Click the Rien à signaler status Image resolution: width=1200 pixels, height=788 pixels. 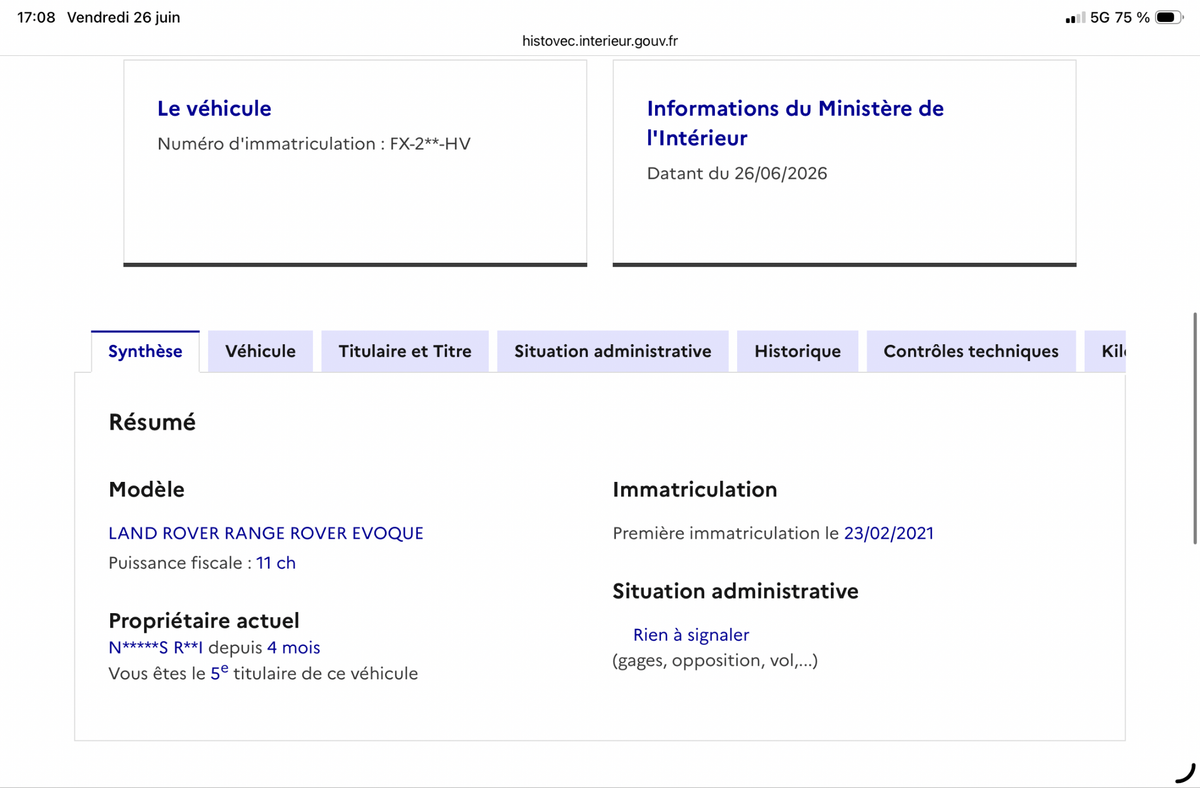click(x=691, y=635)
